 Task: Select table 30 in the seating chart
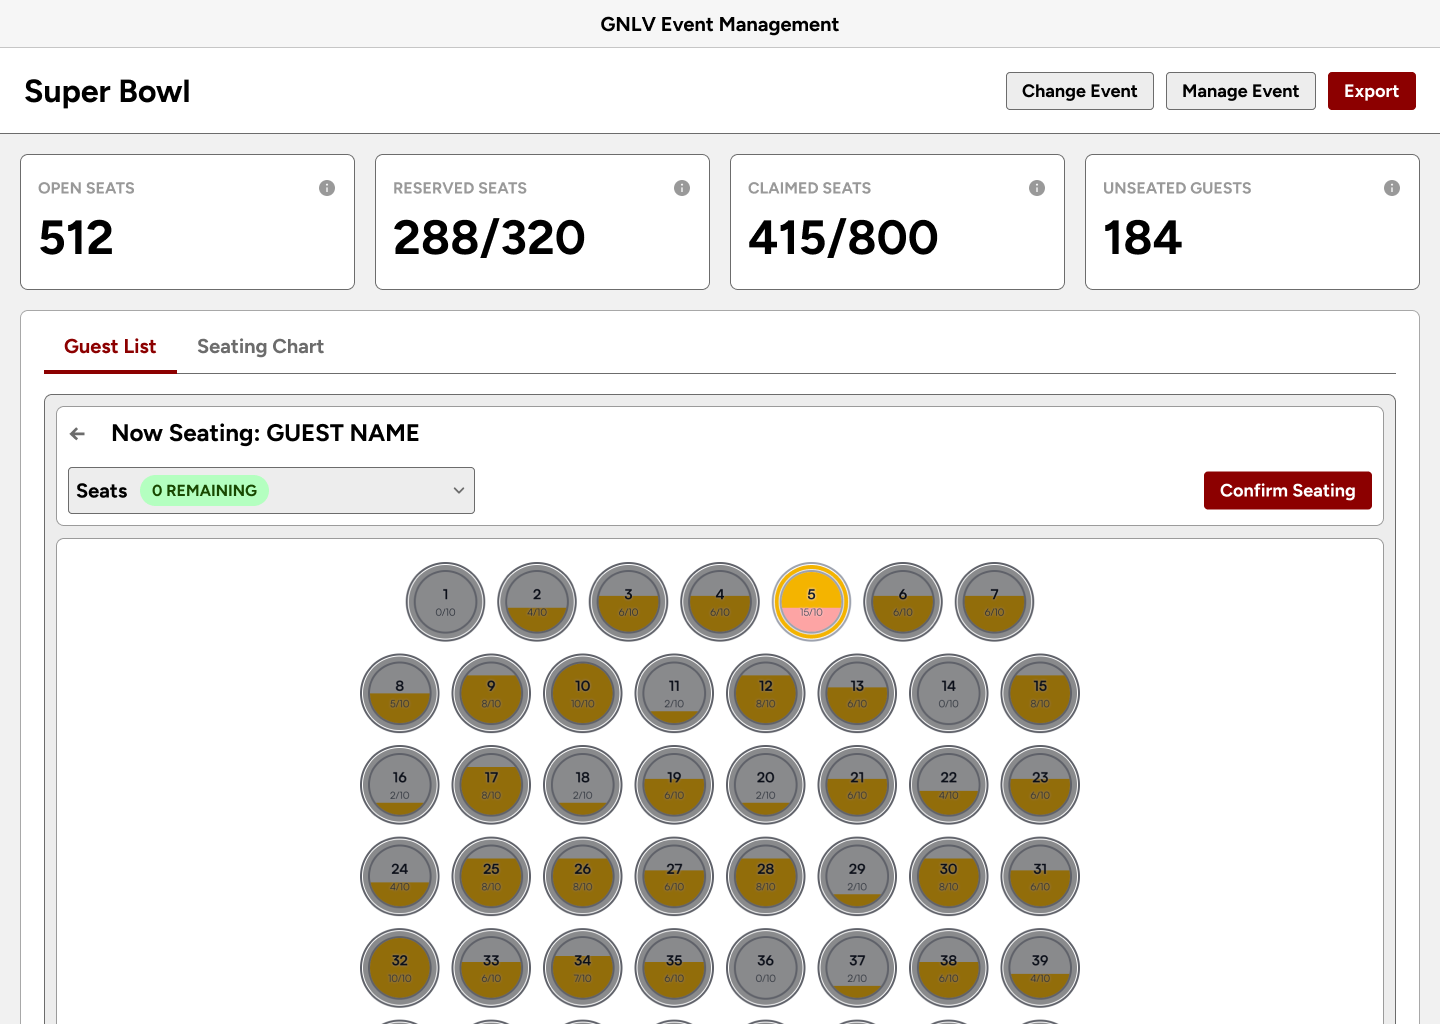[x=949, y=877]
